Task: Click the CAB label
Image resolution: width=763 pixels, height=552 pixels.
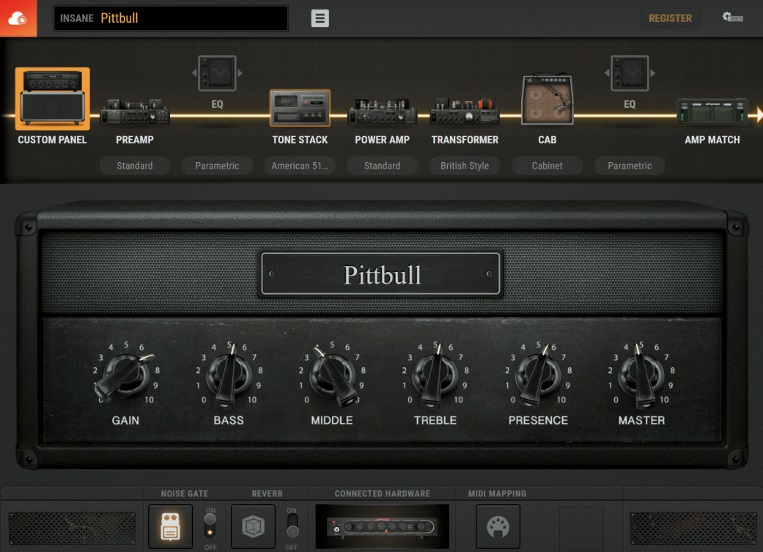Action: (x=547, y=140)
